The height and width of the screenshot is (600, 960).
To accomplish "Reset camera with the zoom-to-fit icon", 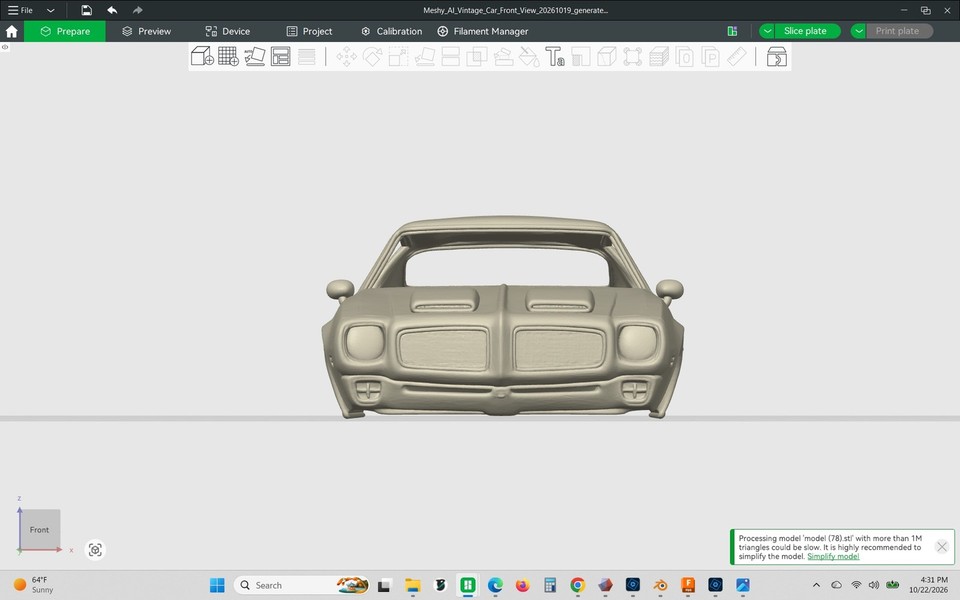I will point(95,550).
